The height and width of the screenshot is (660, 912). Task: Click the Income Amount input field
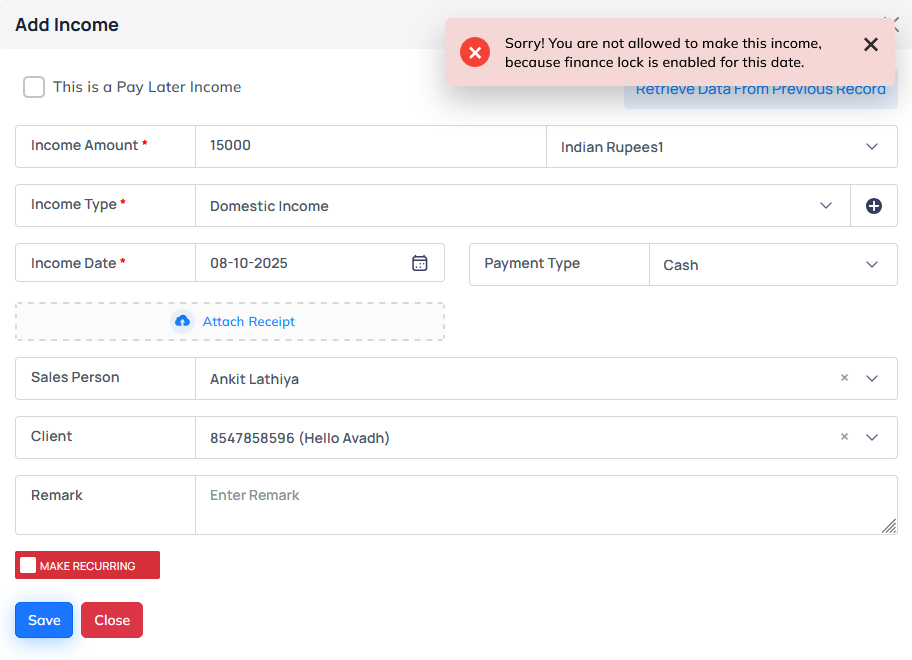(x=370, y=146)
